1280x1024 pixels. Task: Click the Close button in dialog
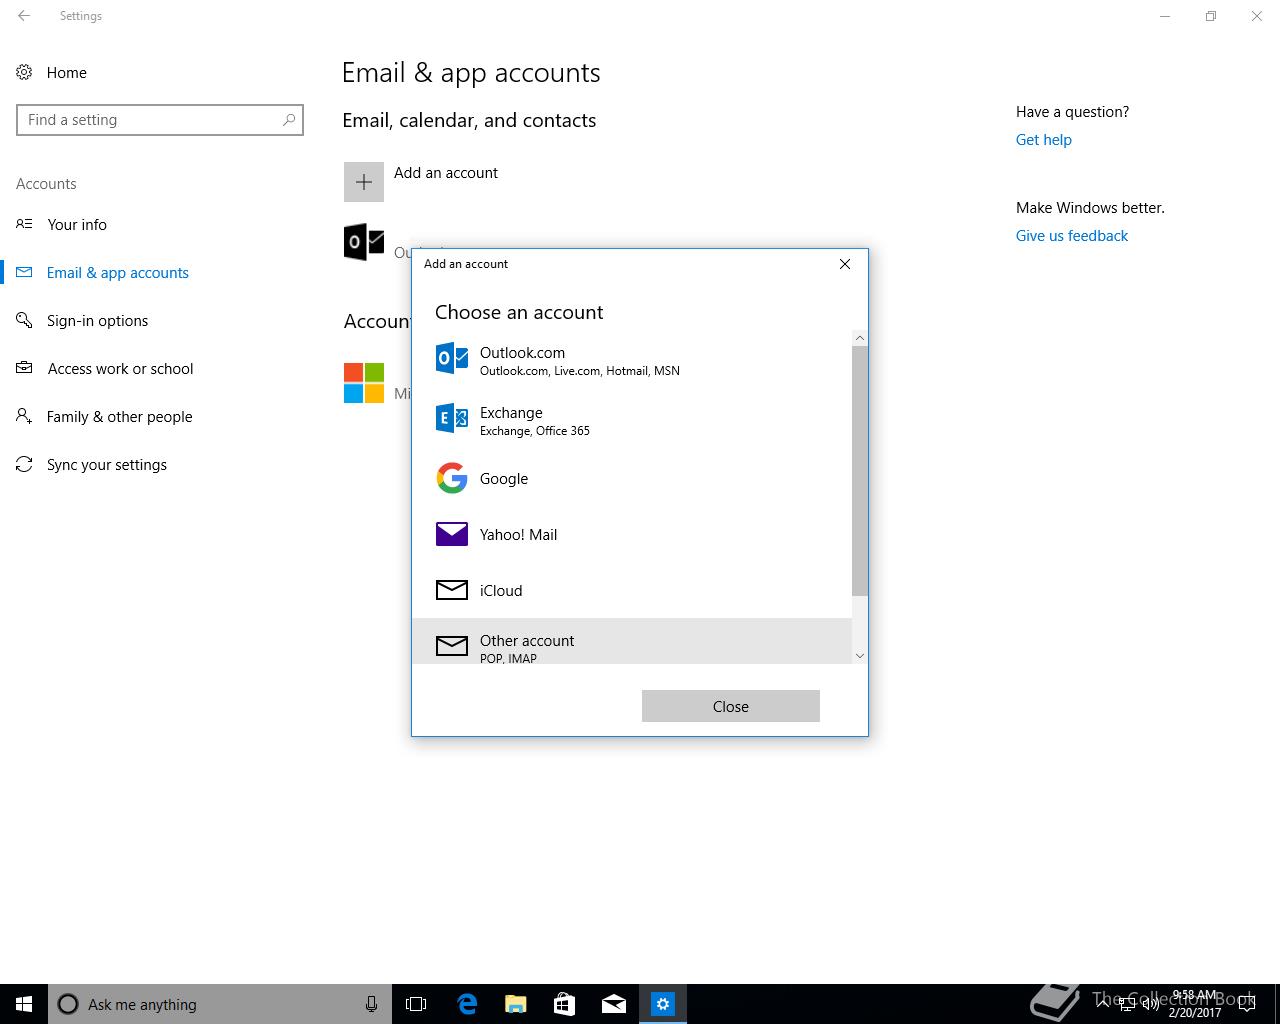click(731, 706)
